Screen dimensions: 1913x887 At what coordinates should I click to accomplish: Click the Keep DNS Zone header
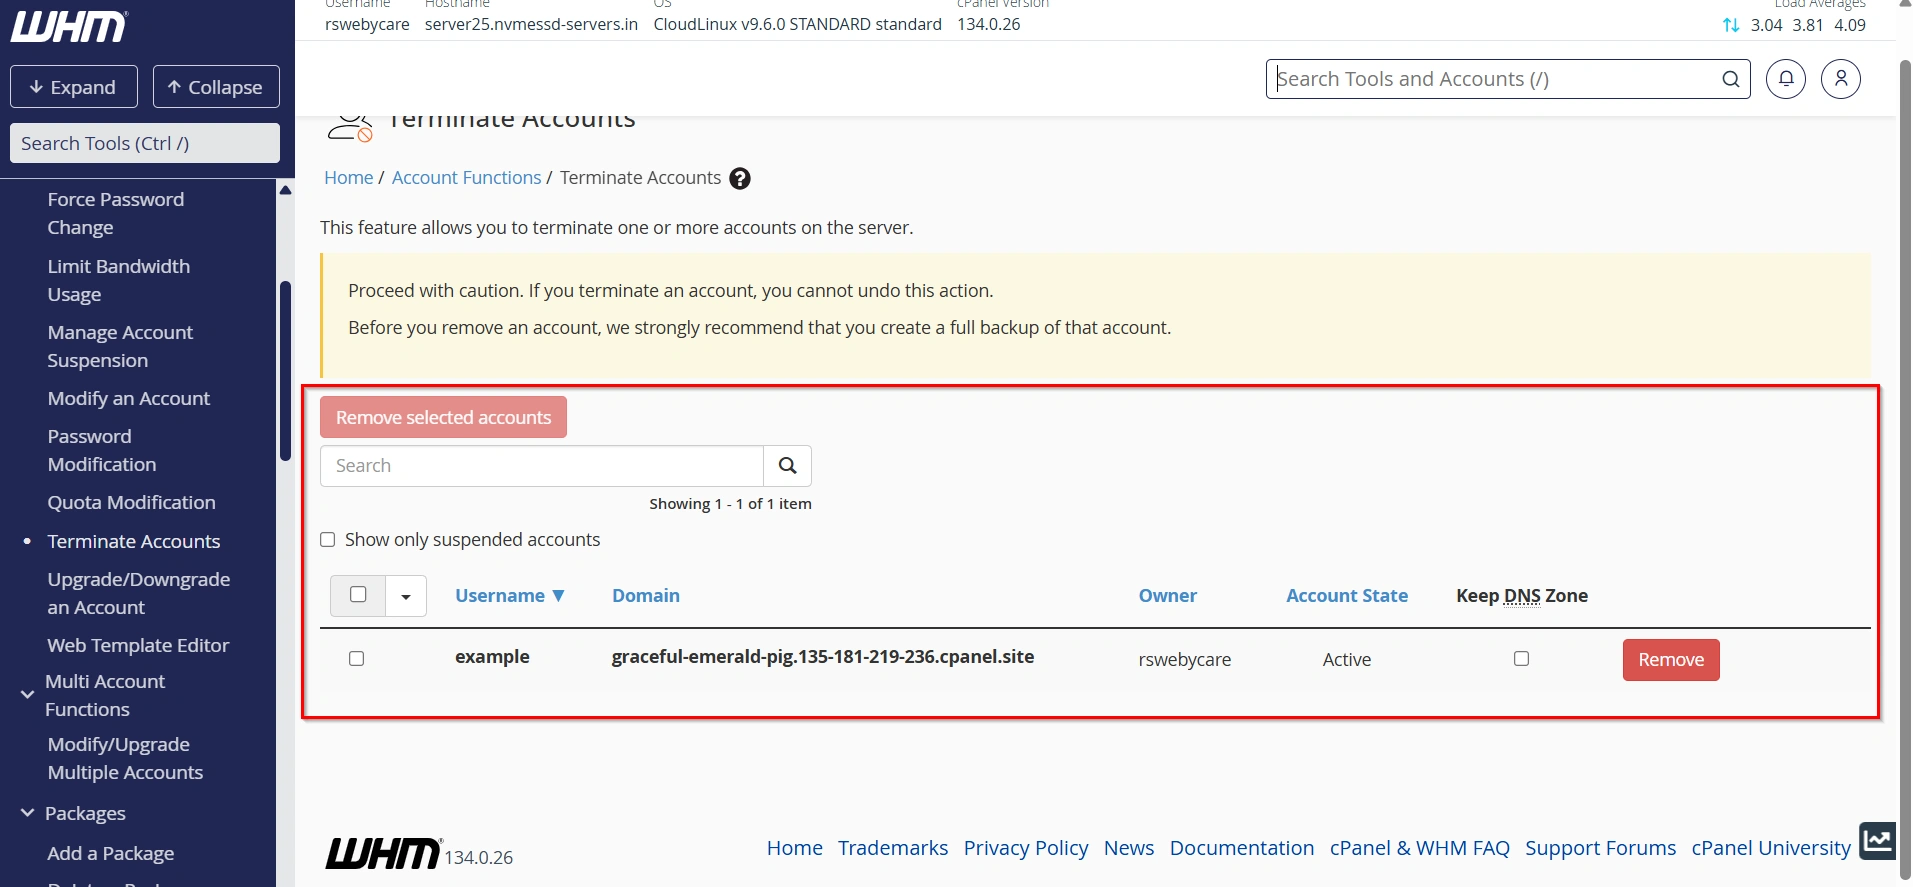point(1522,596)
